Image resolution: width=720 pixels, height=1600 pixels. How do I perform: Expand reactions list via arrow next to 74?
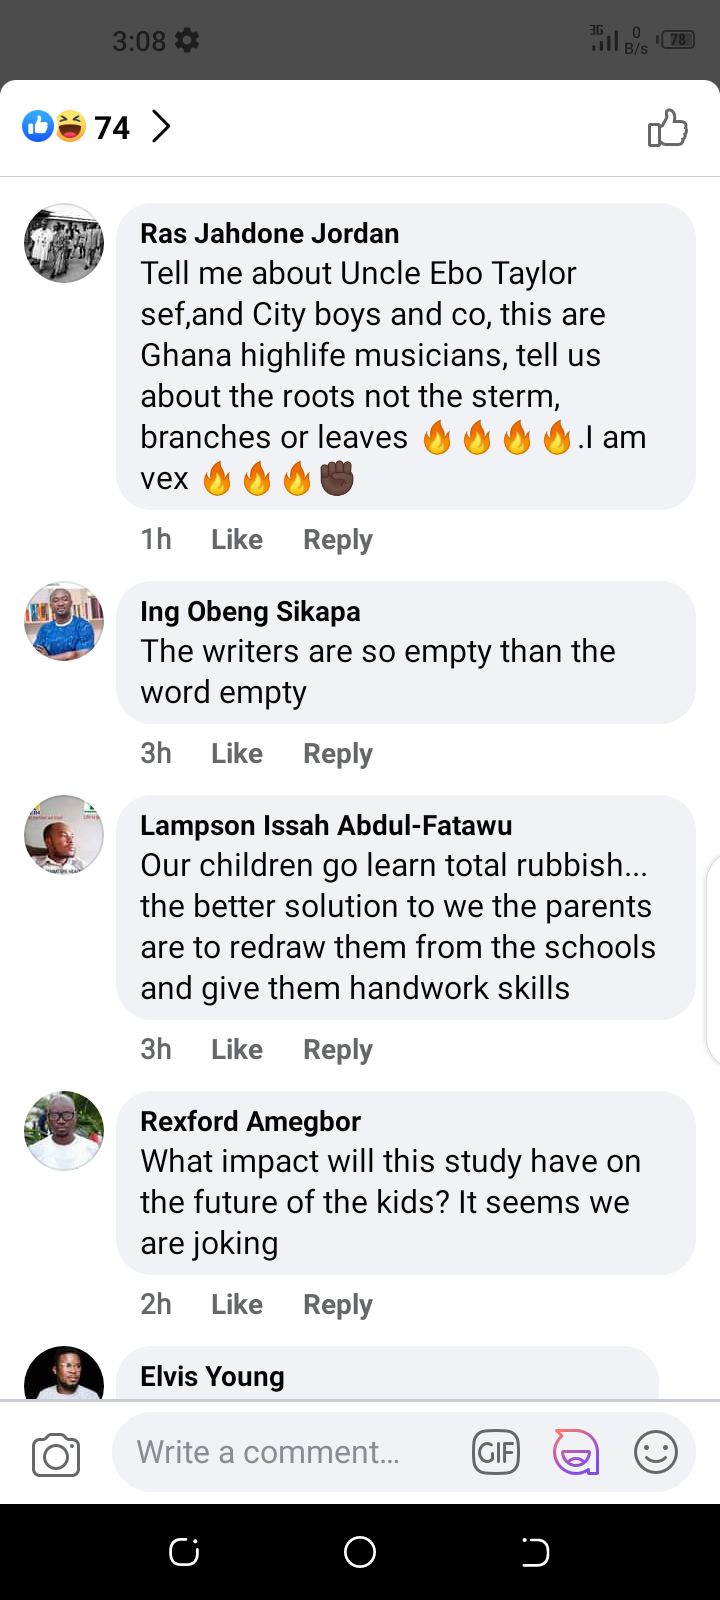click(x=161, y=127)
